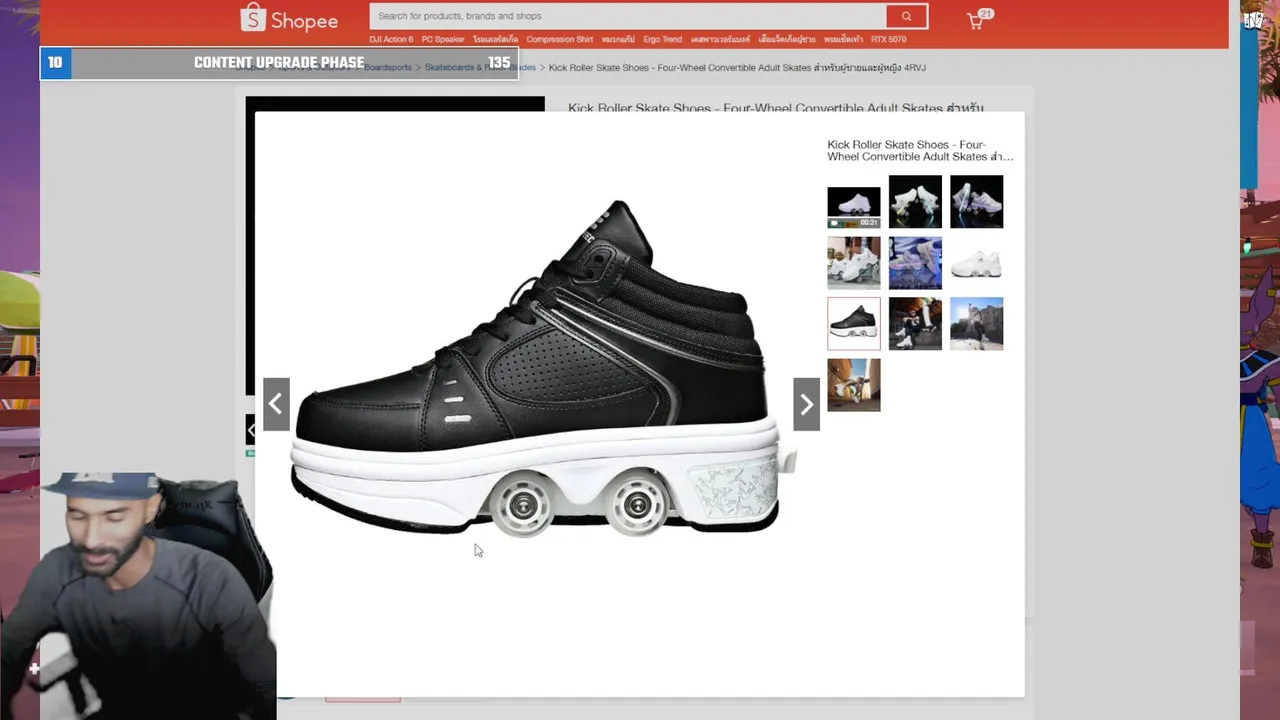
Task: Open the Ergo Trend suggestion link
Action: point(662,40)
